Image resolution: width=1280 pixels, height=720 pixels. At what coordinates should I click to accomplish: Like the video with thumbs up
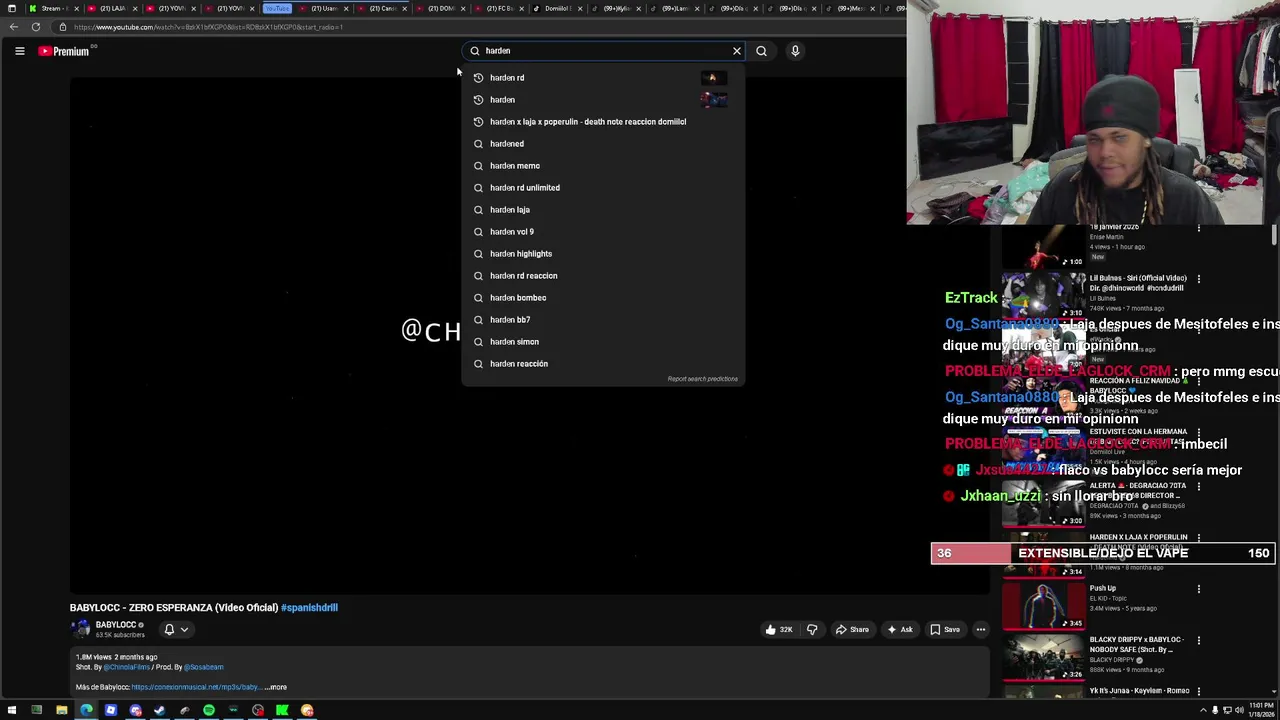(x=779, y=630)
